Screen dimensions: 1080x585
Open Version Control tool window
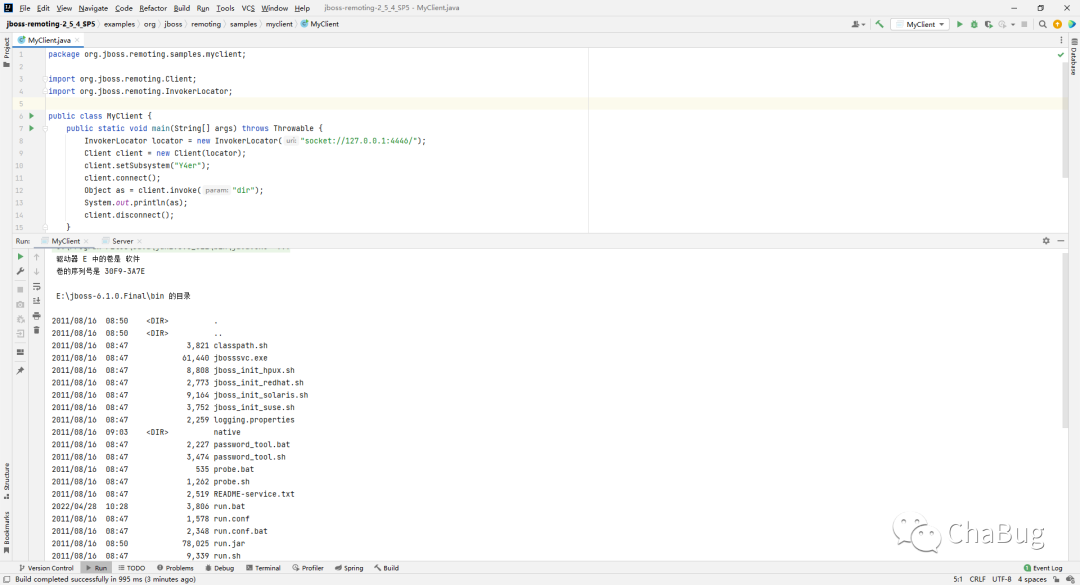pyautogui.click(x=45, y=568)
